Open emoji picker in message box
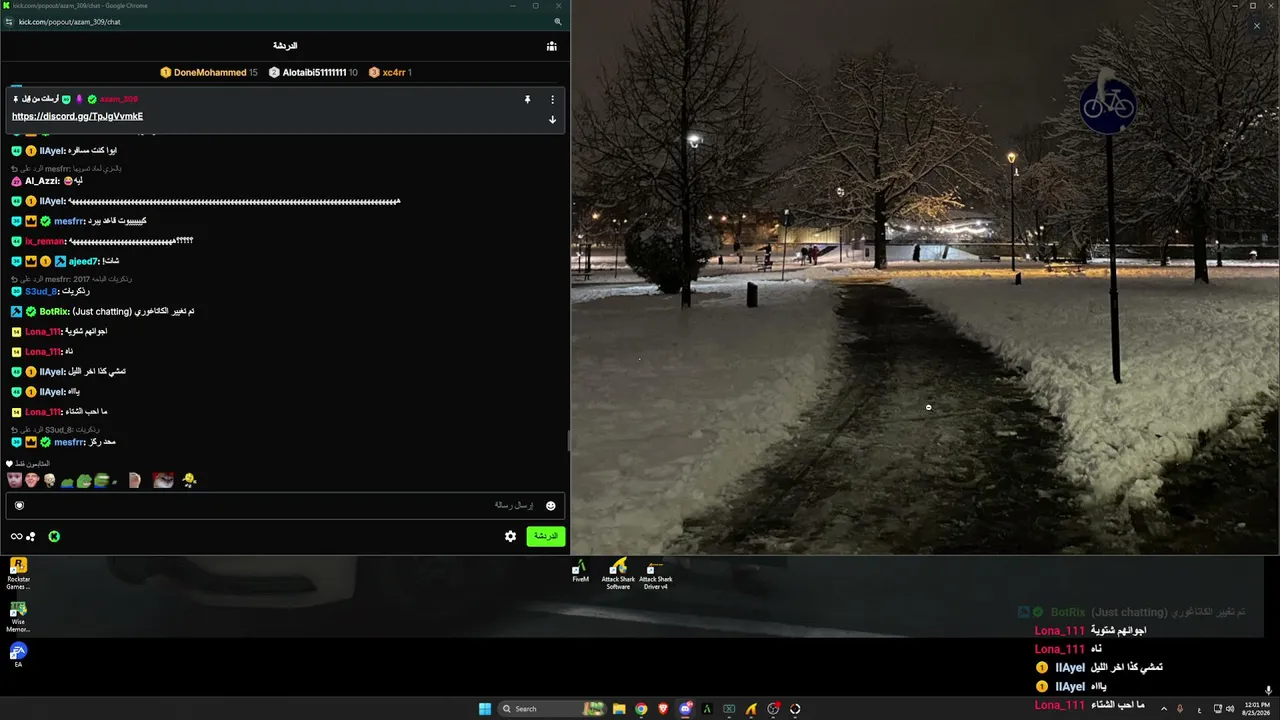The image size is (1280, 720). pos(550,506)
